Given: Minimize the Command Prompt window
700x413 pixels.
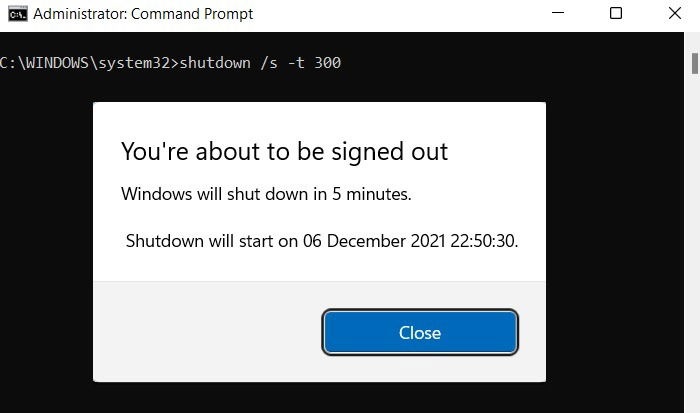Looking at the screenshot, I should click(558, 13).
